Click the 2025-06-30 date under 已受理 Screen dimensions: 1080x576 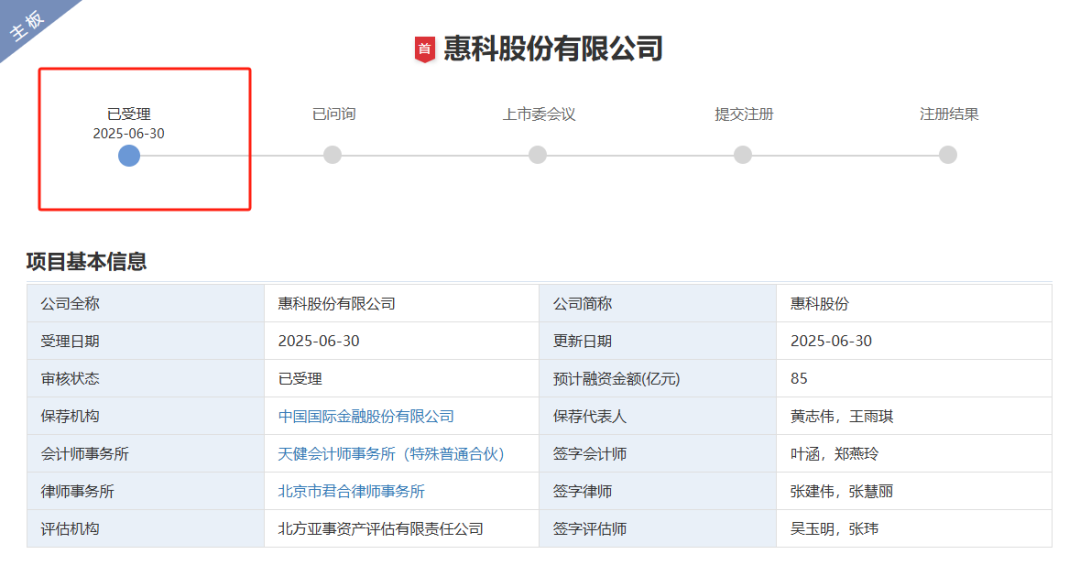tap(129, 134)
